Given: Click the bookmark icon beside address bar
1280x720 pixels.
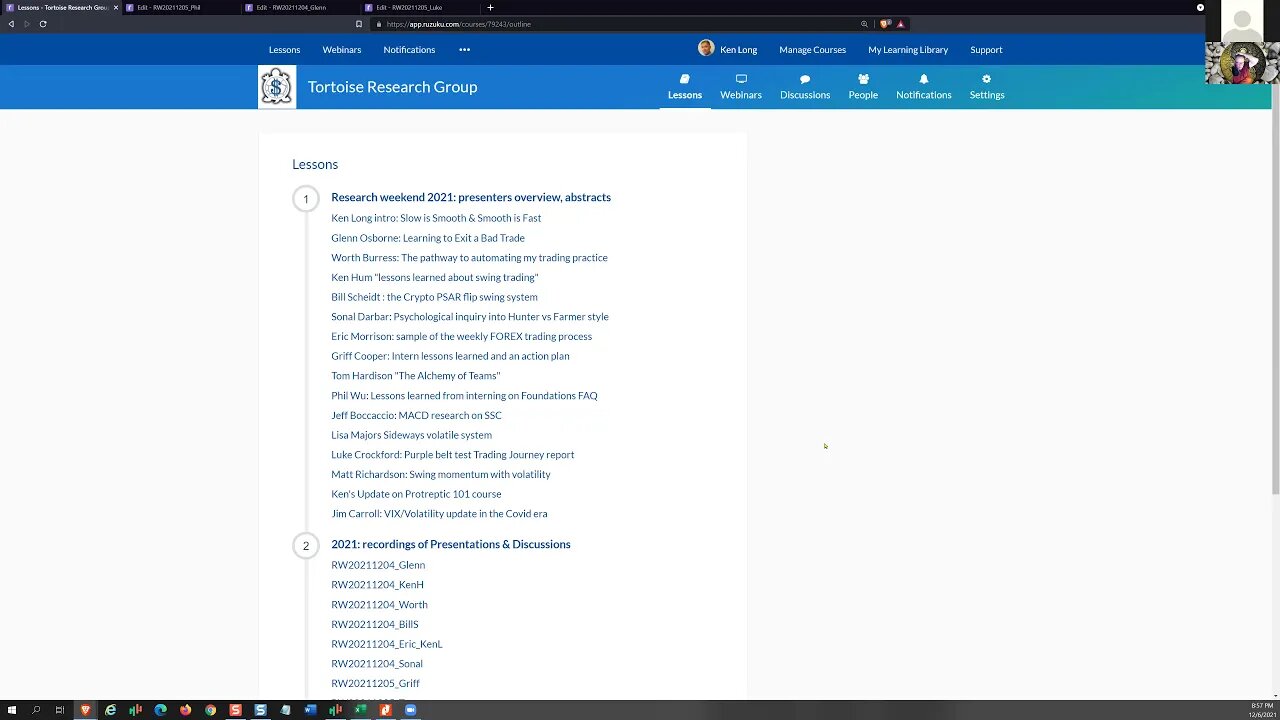Looking at the screenshot, I should coord(359,24).
